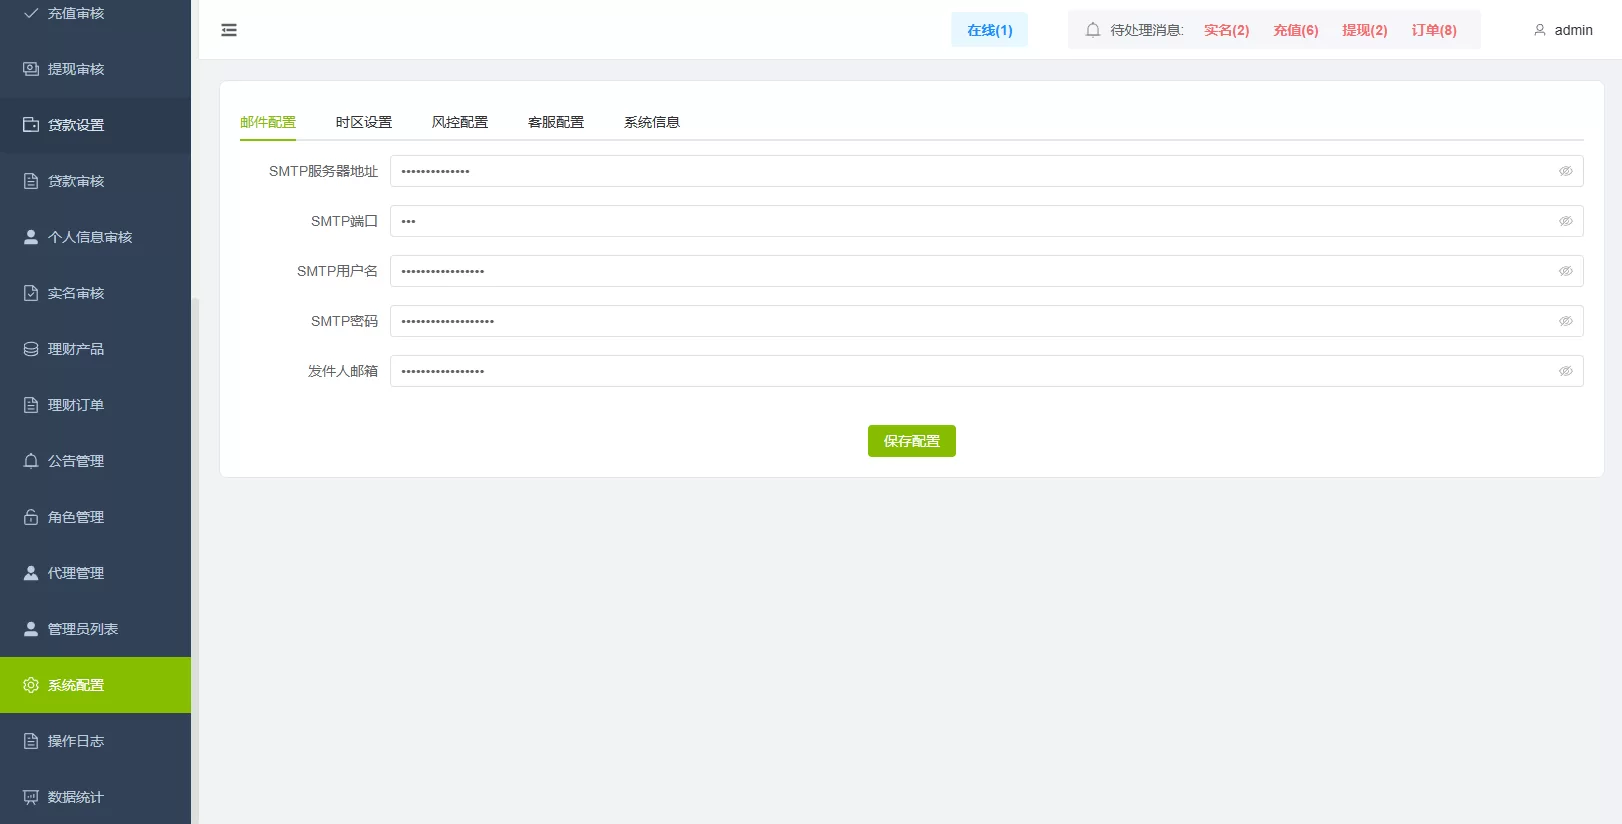Screen dimensions: 1622x824
Task: Open the 风控配置 tab
Action: coord(460,122)
